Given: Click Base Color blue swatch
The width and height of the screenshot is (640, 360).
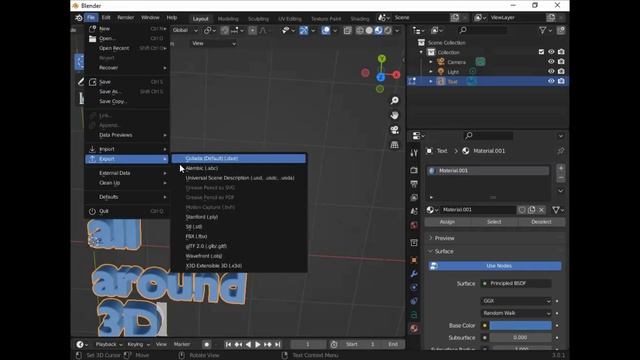Looking at the screenshot, I should 520,326.
